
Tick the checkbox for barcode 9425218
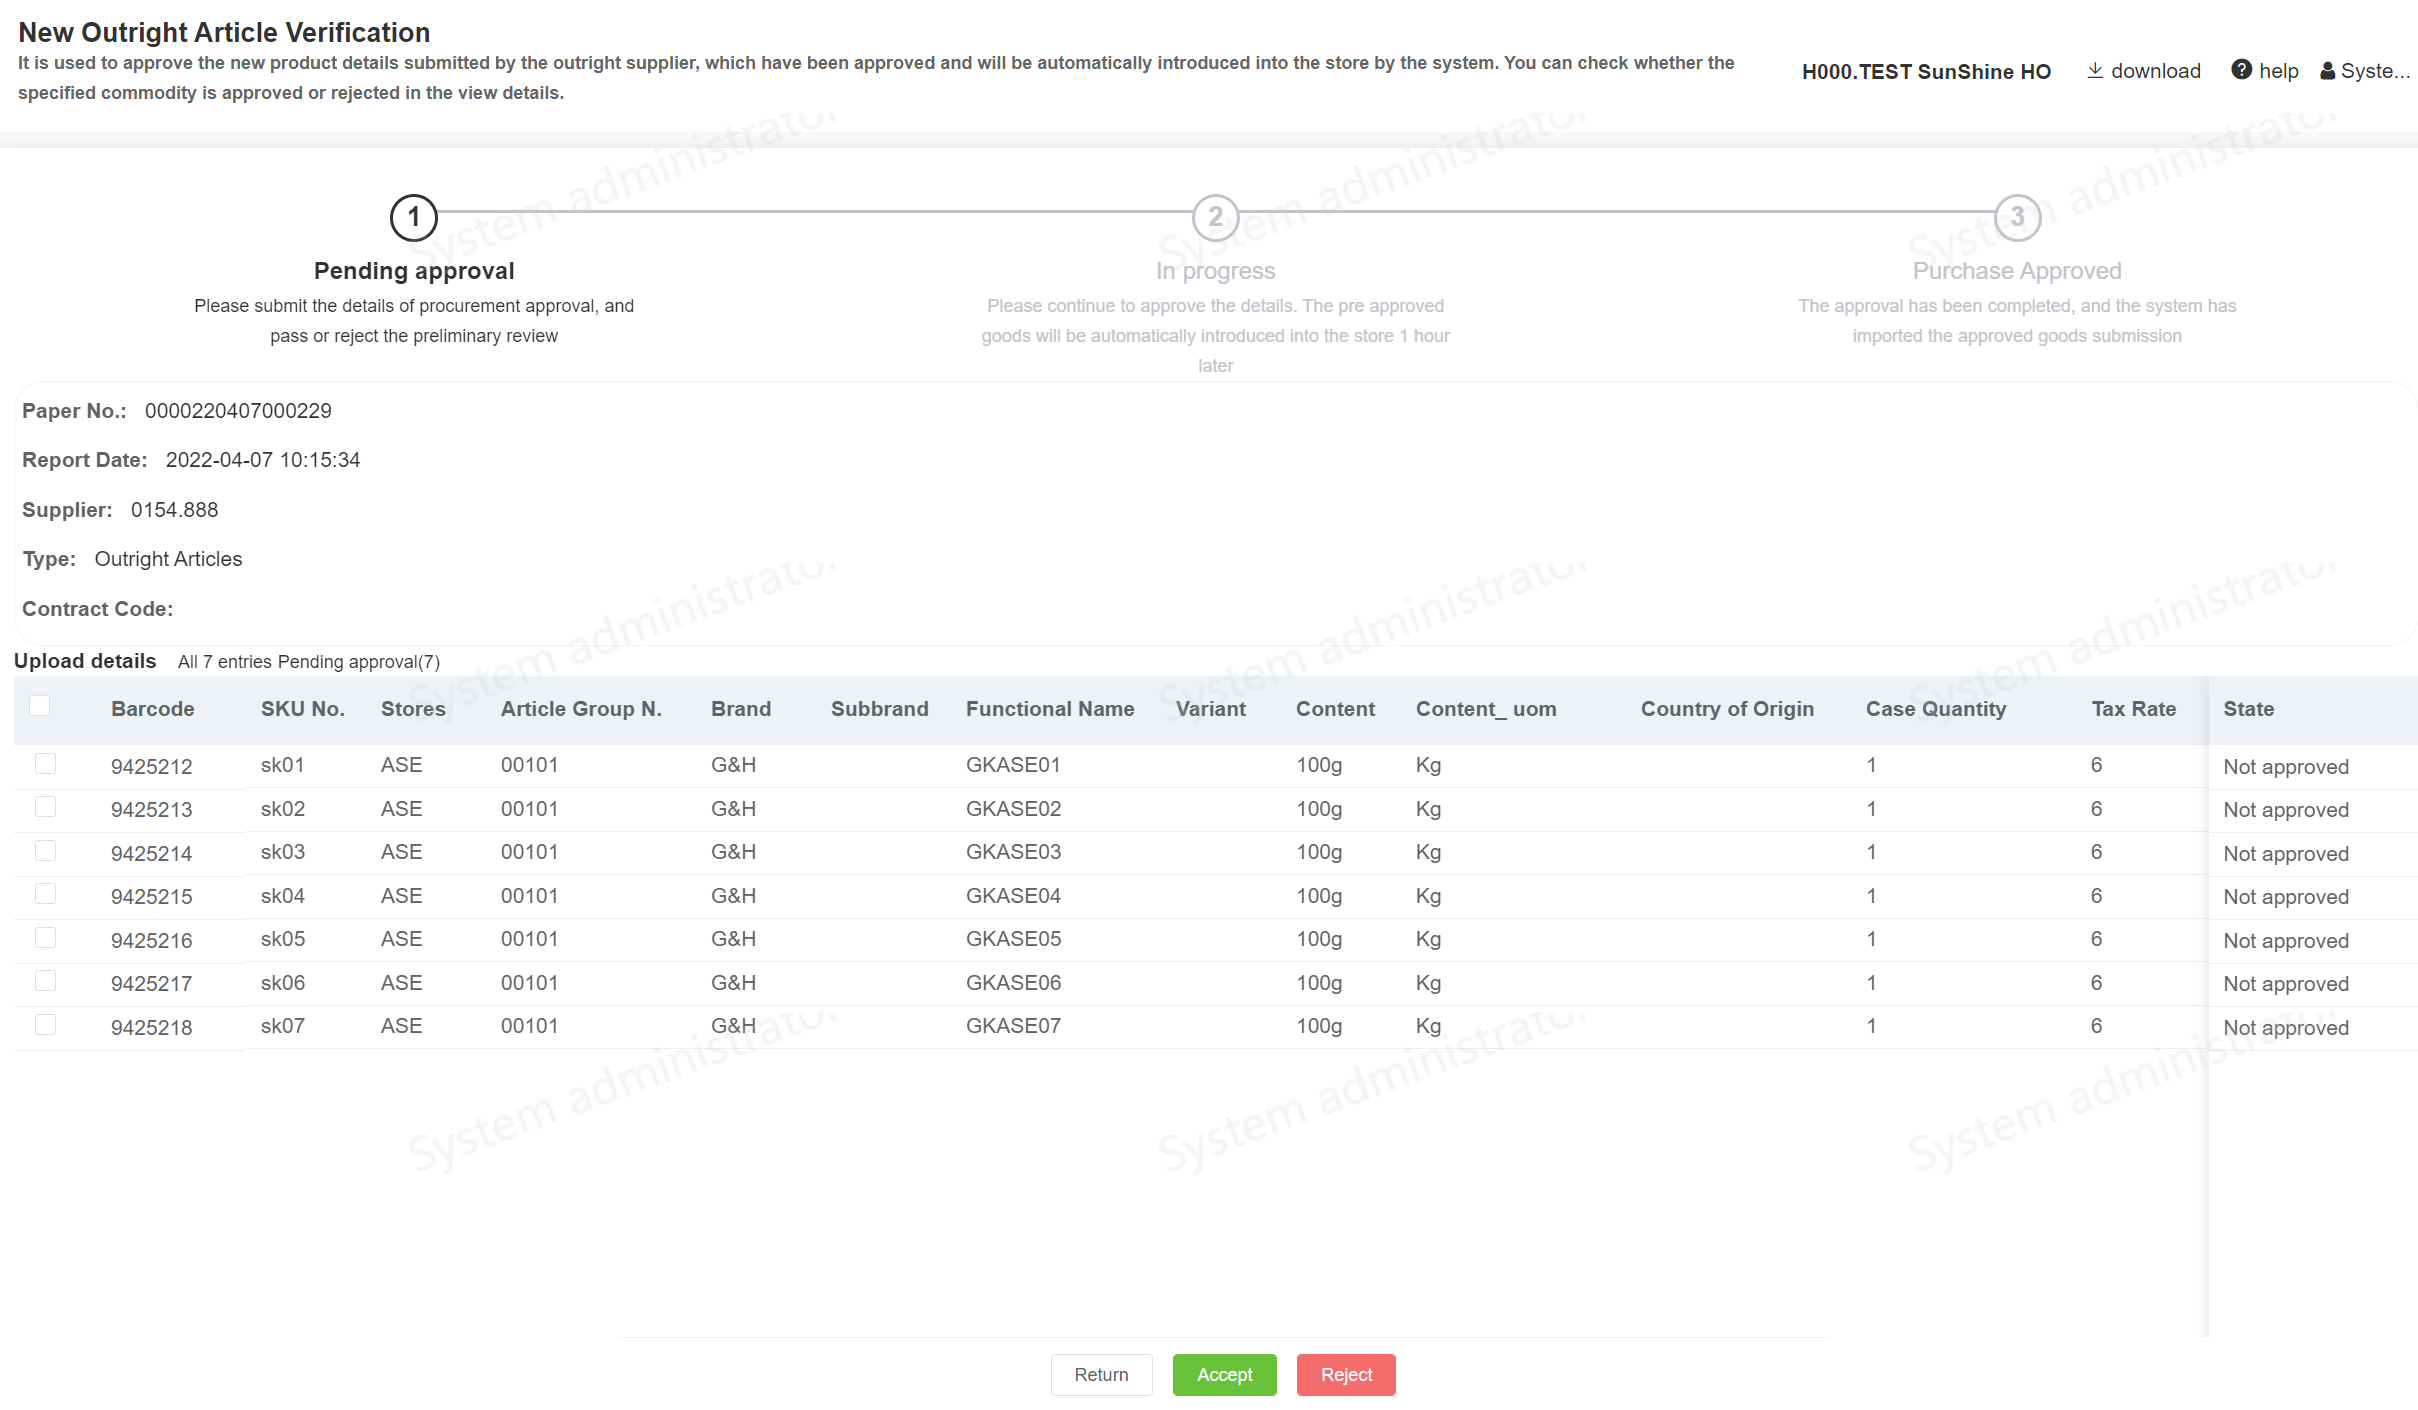45,1025
